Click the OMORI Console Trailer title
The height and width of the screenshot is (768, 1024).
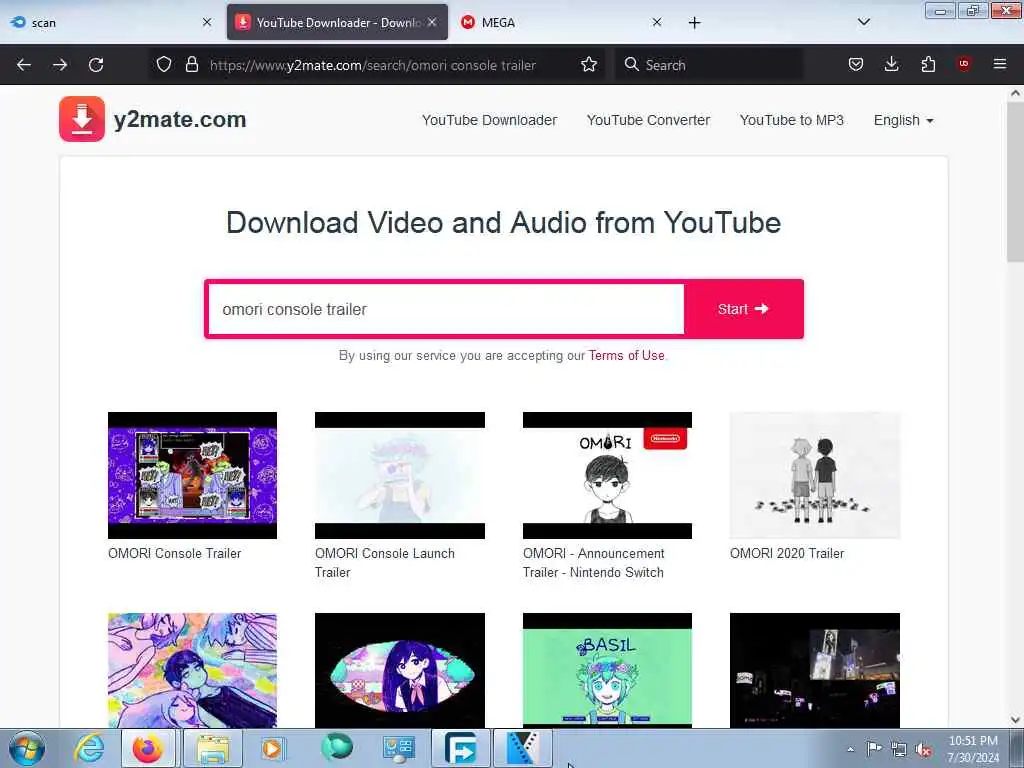tap(174, 553)
